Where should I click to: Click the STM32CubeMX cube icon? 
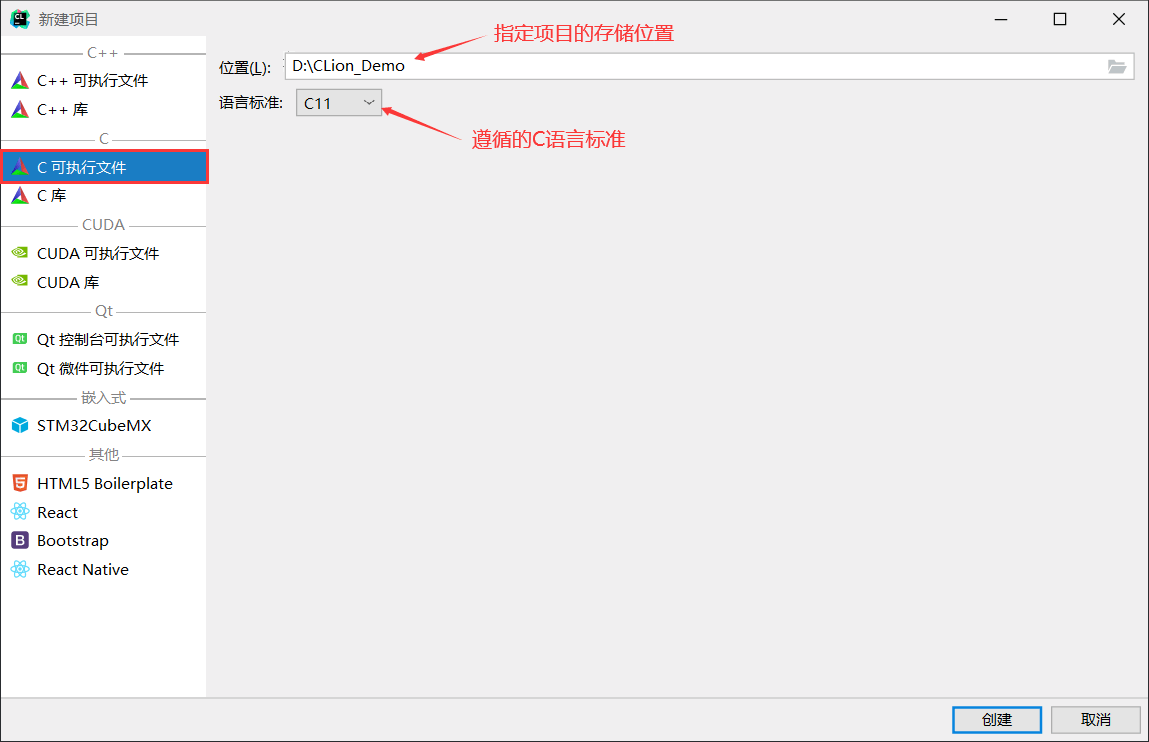pos(20,426)
